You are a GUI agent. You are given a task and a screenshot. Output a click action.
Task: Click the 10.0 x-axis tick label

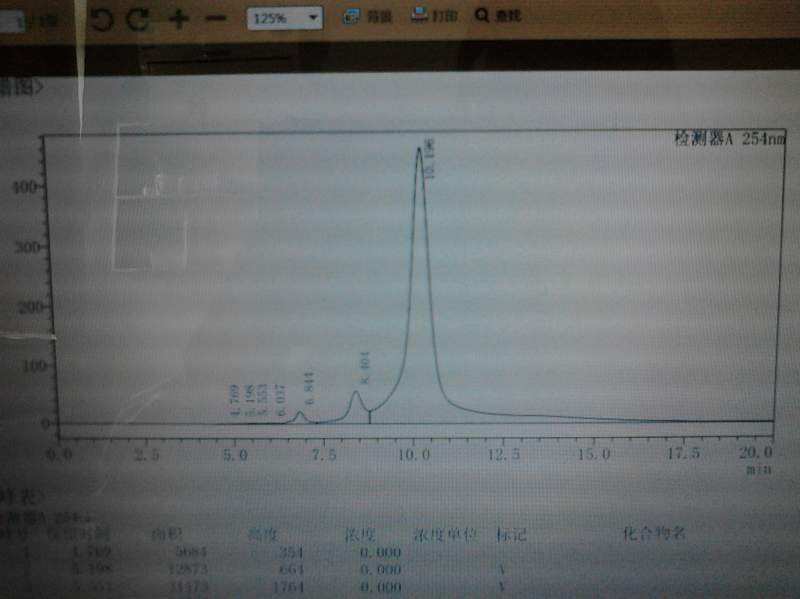[x=414, y=454]
